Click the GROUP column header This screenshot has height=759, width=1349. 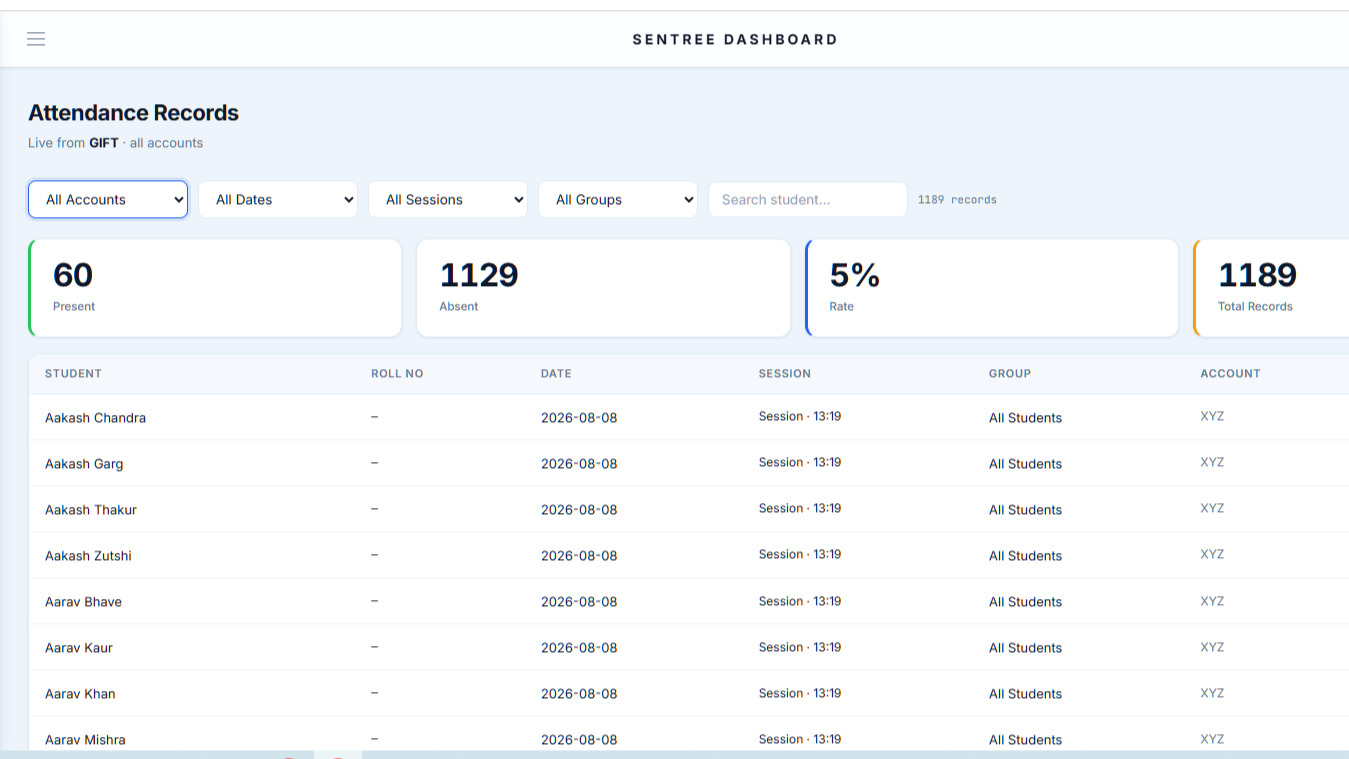click(x=1010, y=373)
